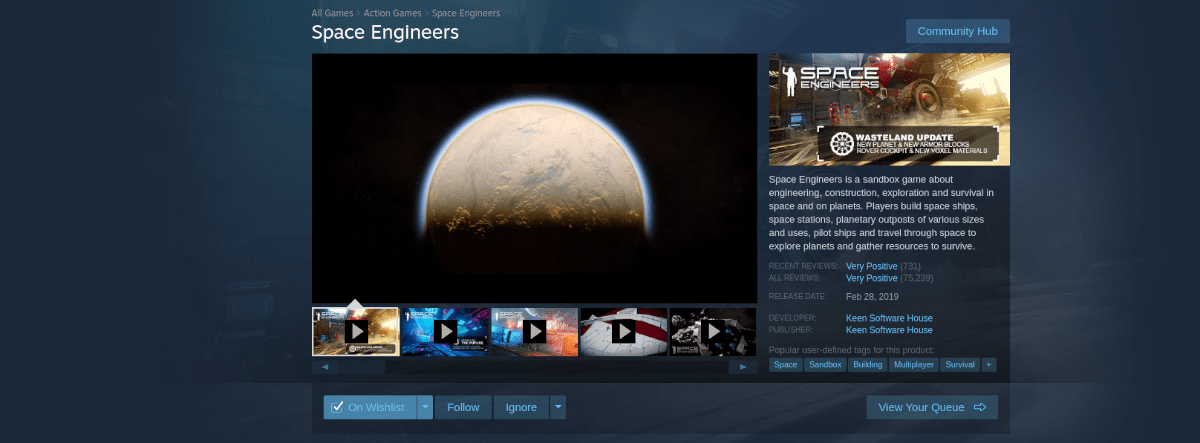Click the release date Feb 28, 2019
1200x443 pixels.
[x=874, y=296]
